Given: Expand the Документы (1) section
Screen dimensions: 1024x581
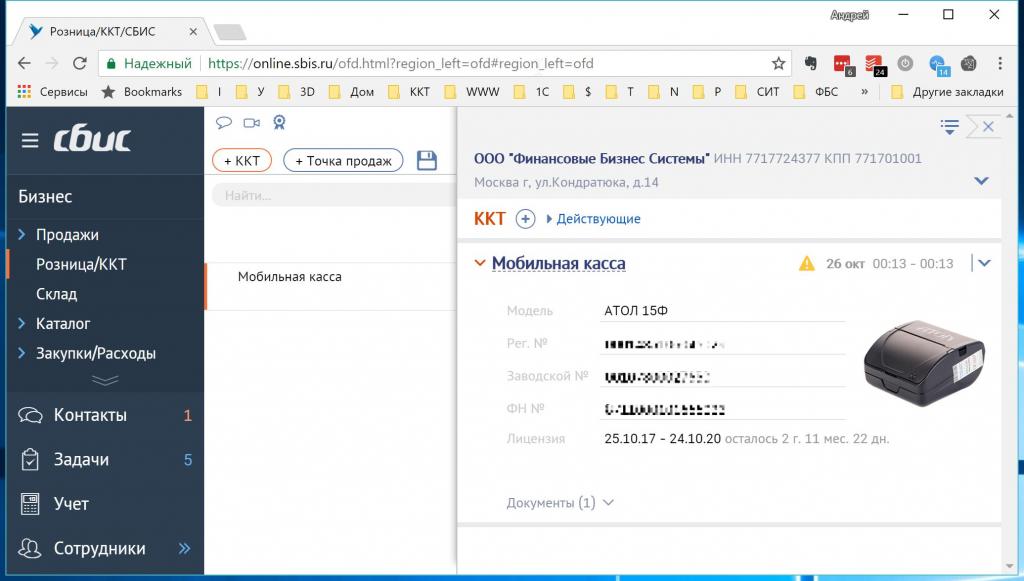Looking at the screenshot, I should click(560, 503).
